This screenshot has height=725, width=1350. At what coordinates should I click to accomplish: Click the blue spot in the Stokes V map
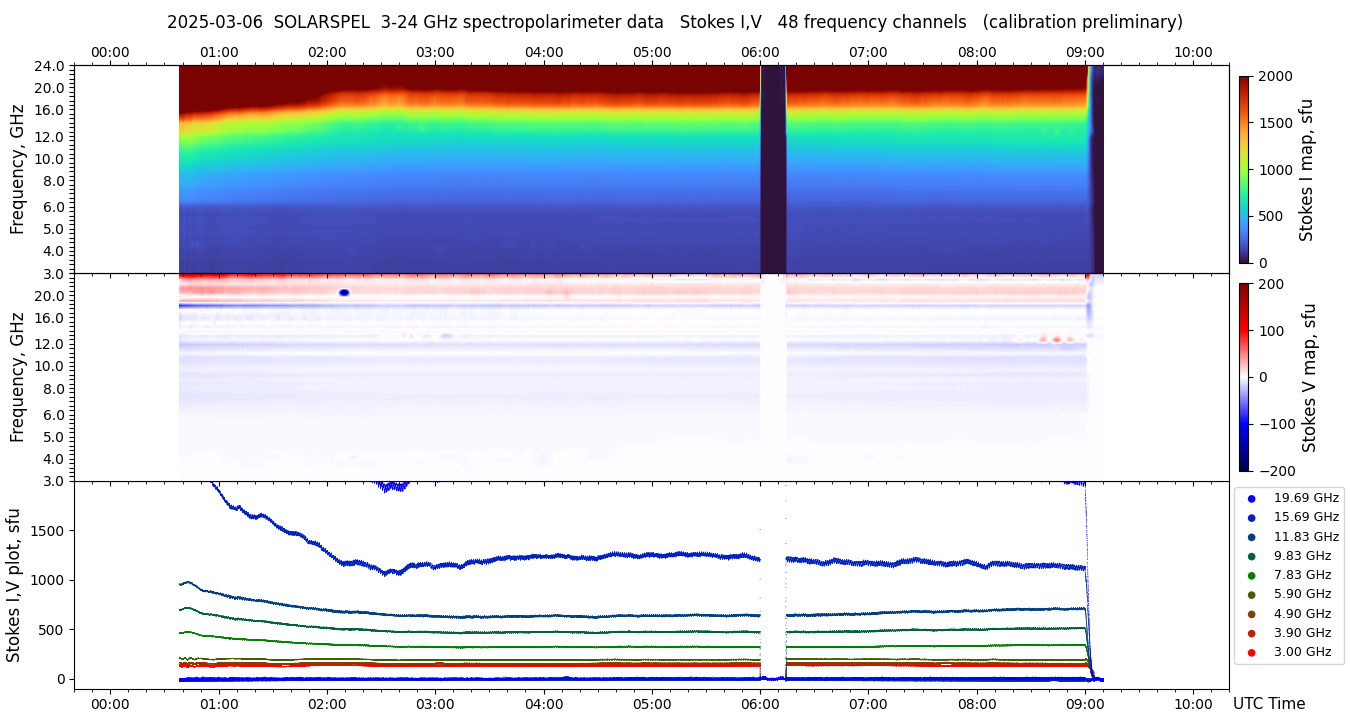[x=344, y=293]
